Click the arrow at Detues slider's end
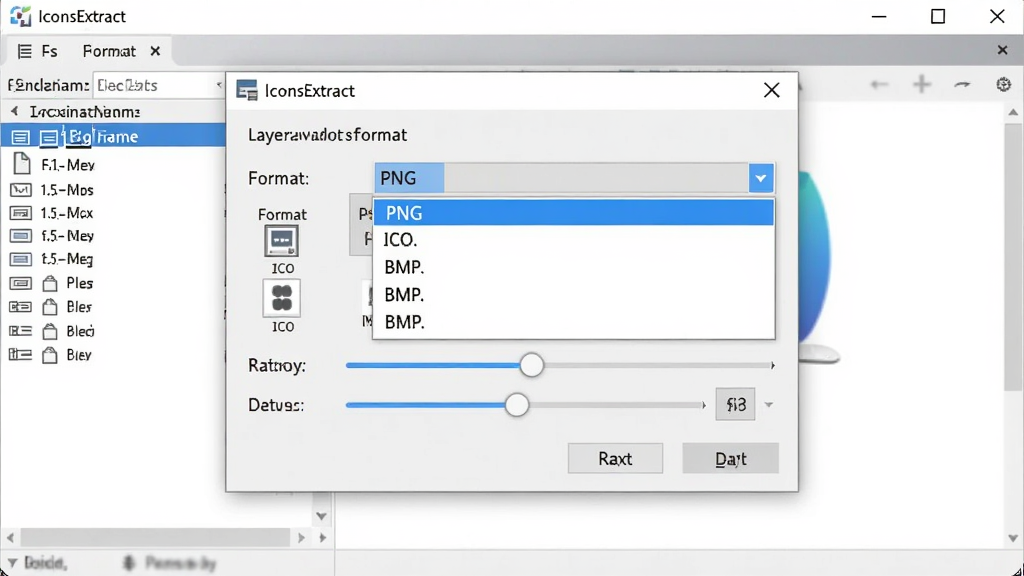This screenshot has height=576, width=1024. (x=703, y=405)
